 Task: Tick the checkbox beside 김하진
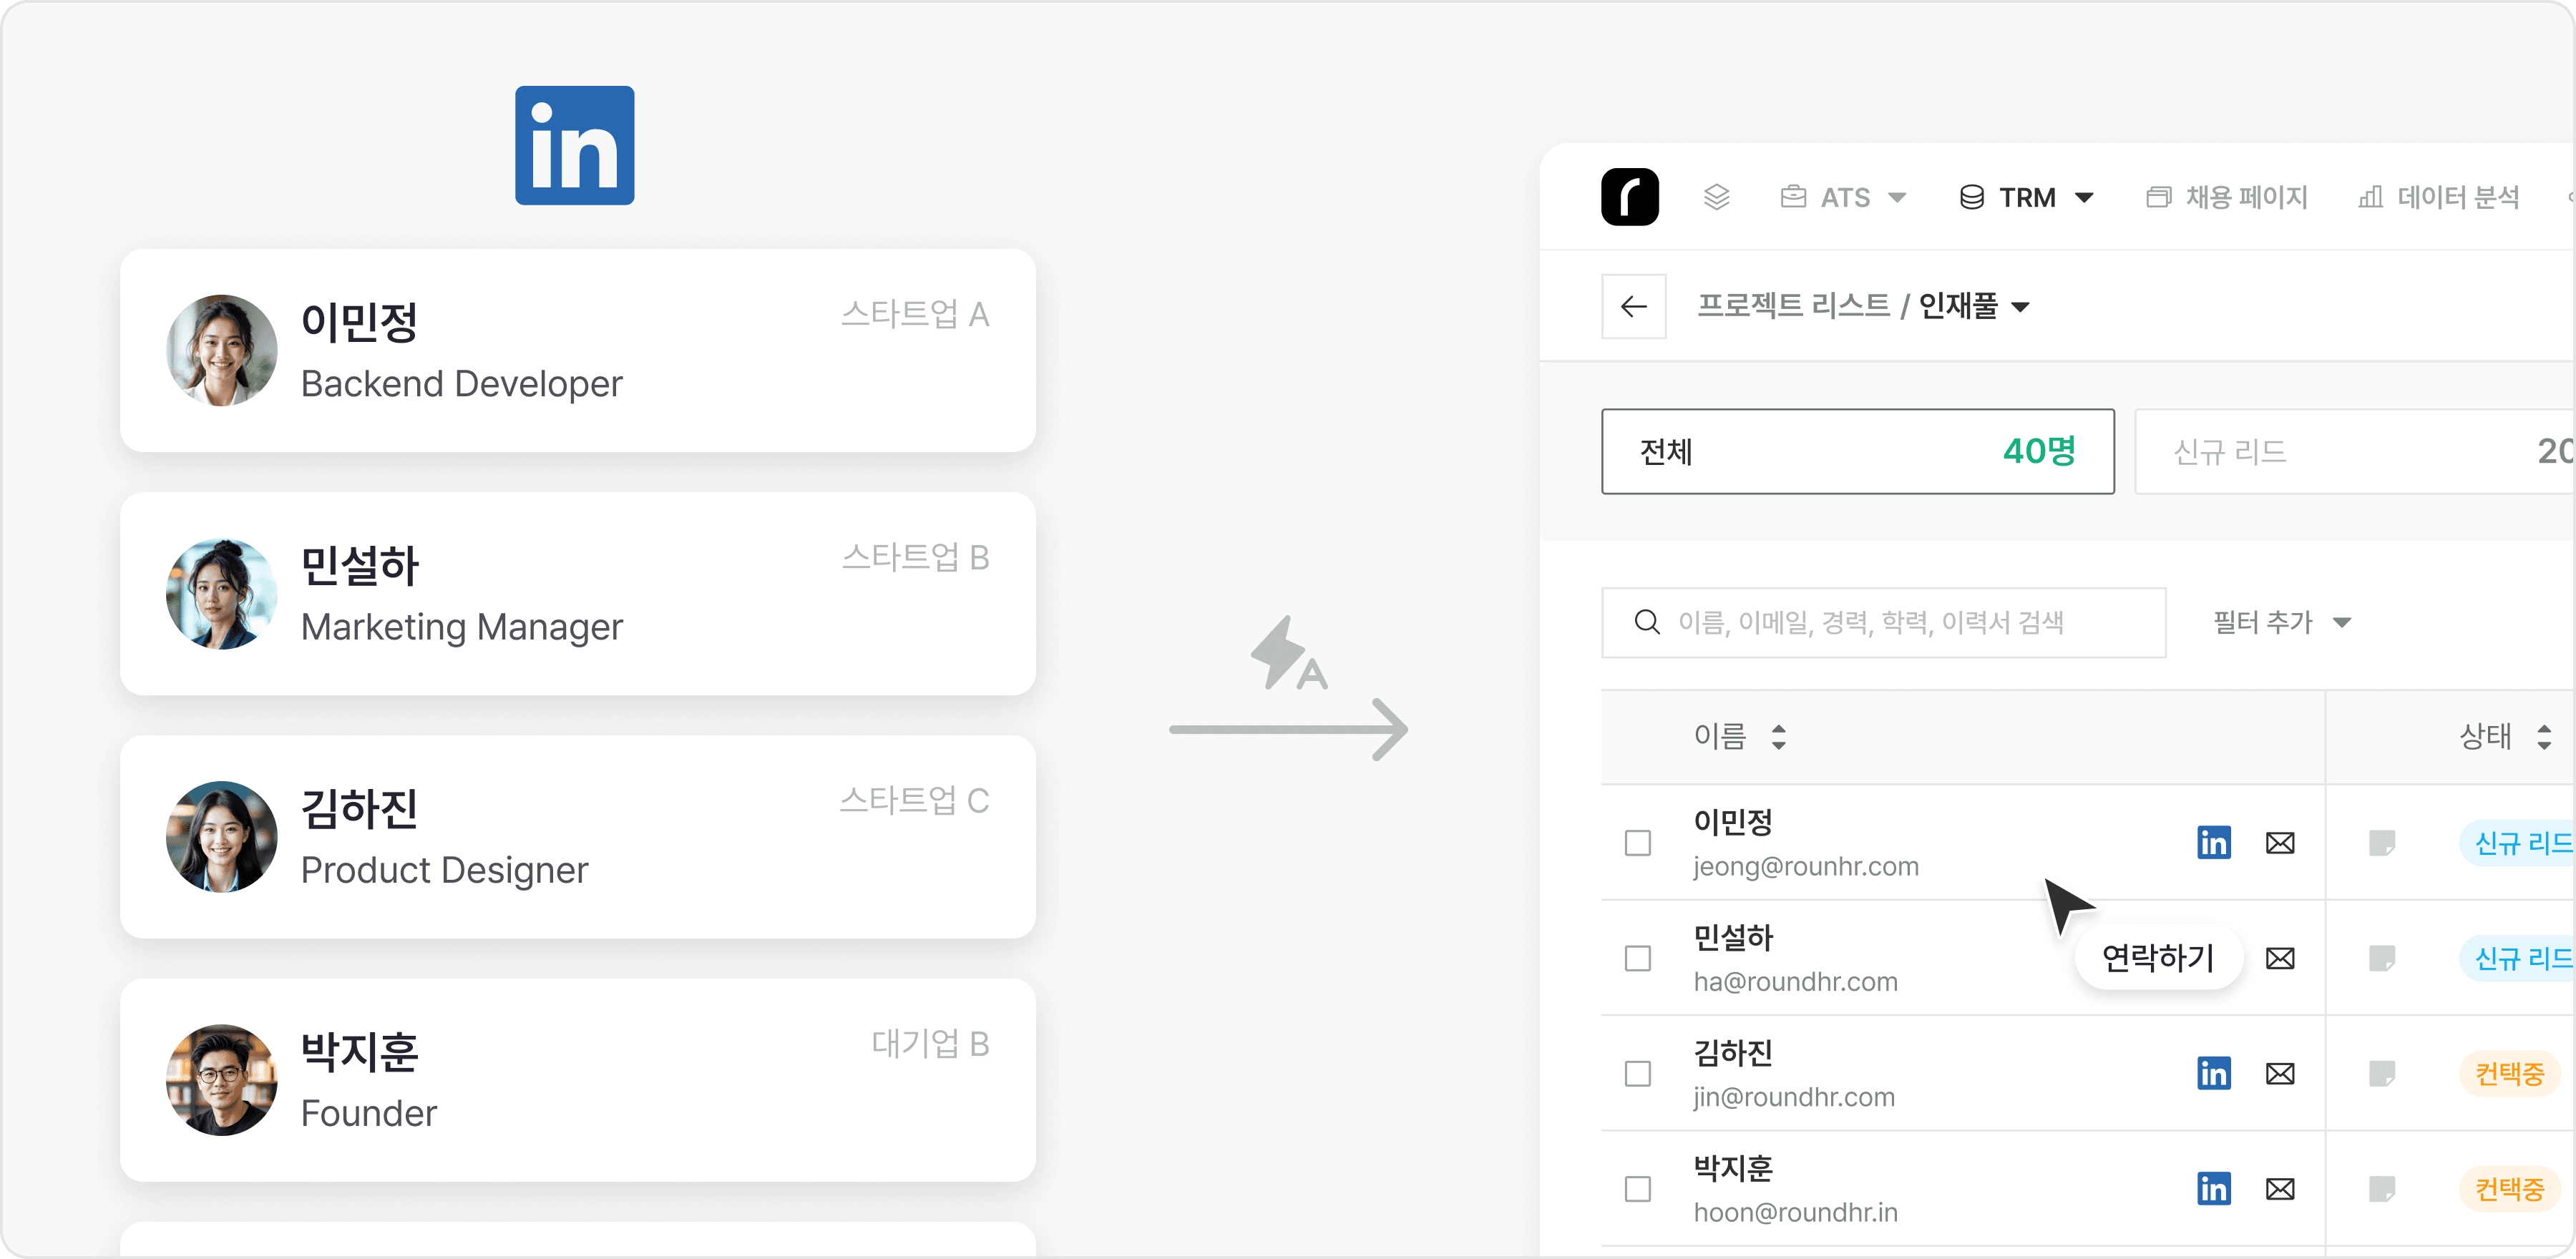pos(1637,1074)
